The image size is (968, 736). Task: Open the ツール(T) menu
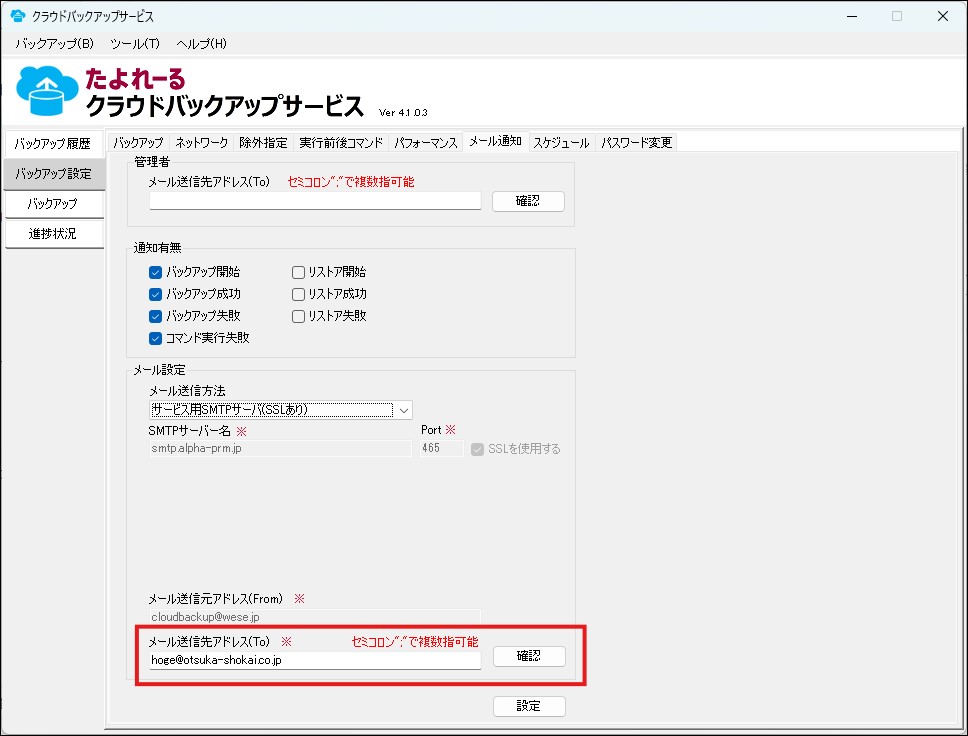135,44
